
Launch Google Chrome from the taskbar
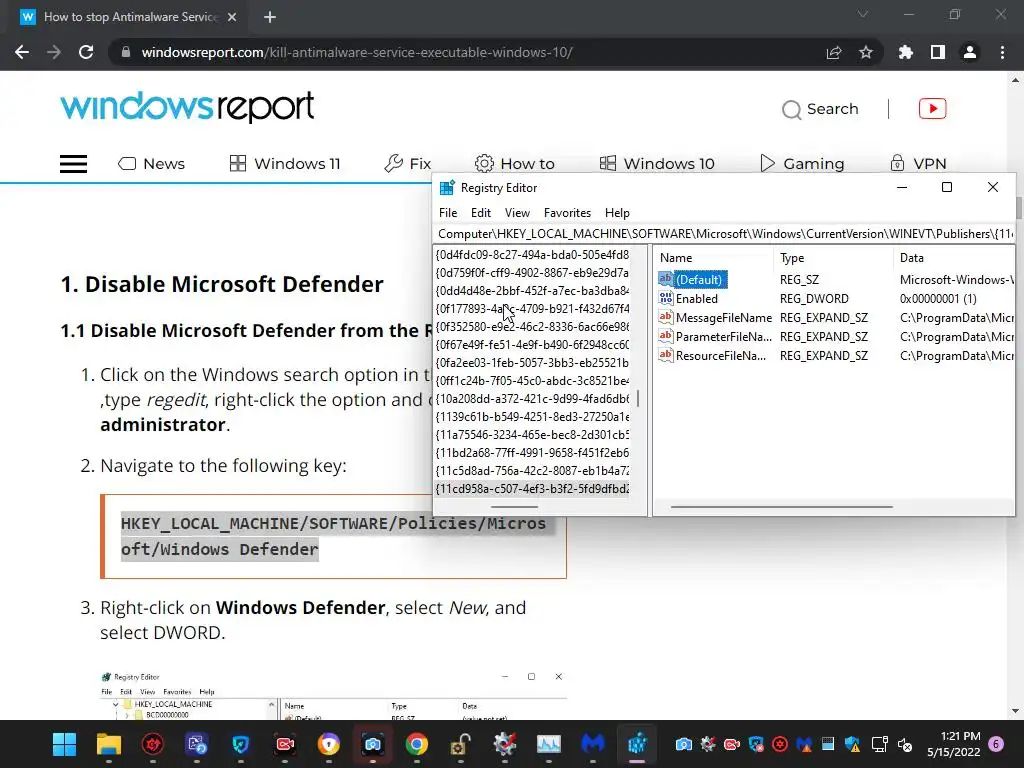417,744
